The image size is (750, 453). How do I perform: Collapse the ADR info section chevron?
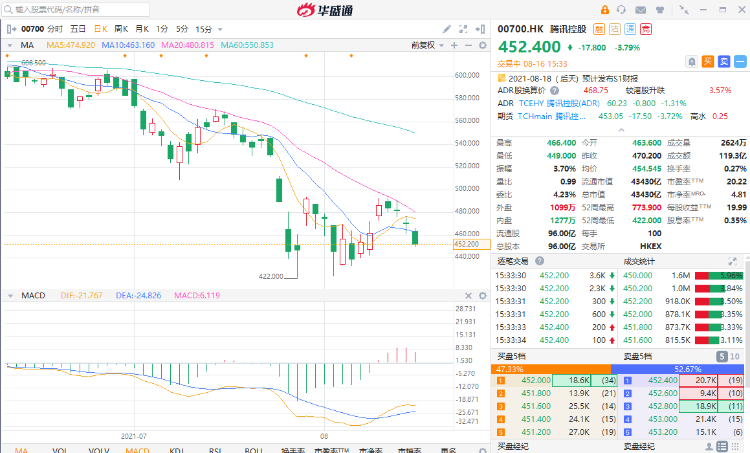click(x=621, y=130)
